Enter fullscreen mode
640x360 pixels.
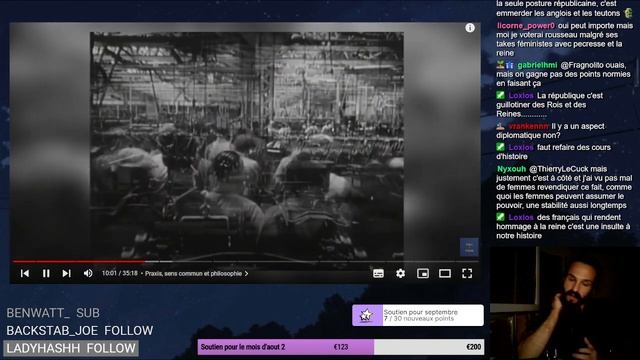click(467, 273)
